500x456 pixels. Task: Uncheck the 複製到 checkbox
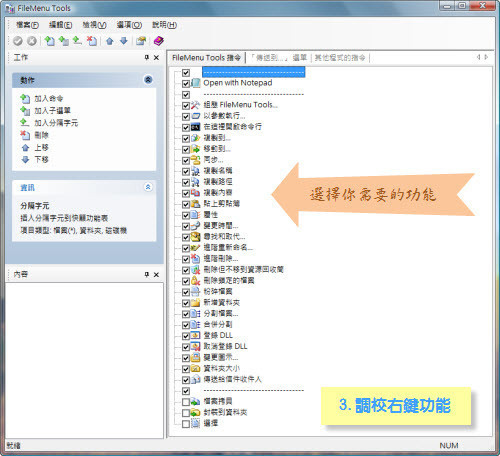pyautogui.click(x=186, y=139)
